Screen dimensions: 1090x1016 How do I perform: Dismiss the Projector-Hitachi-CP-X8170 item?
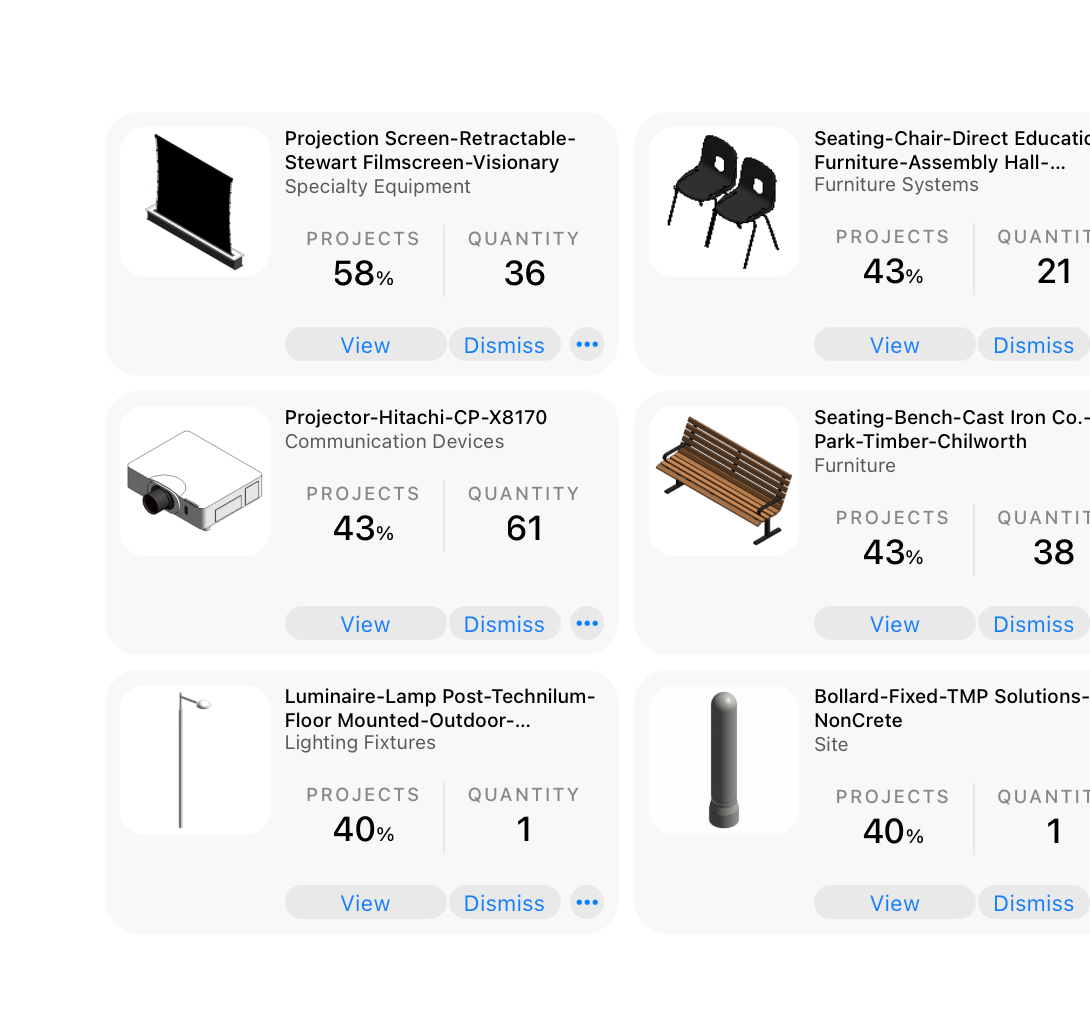point(505,623)
